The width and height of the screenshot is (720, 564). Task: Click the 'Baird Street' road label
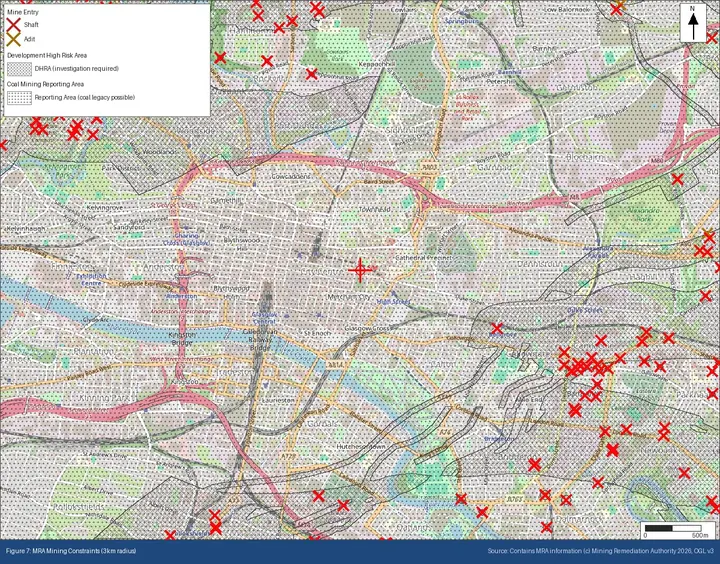click(379, 182)
